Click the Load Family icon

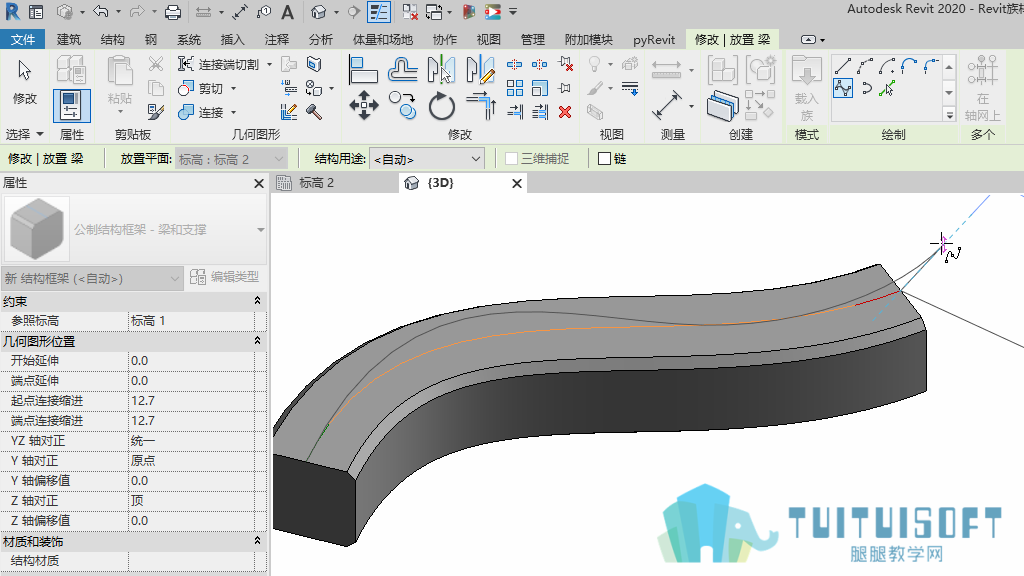[807, 89]
